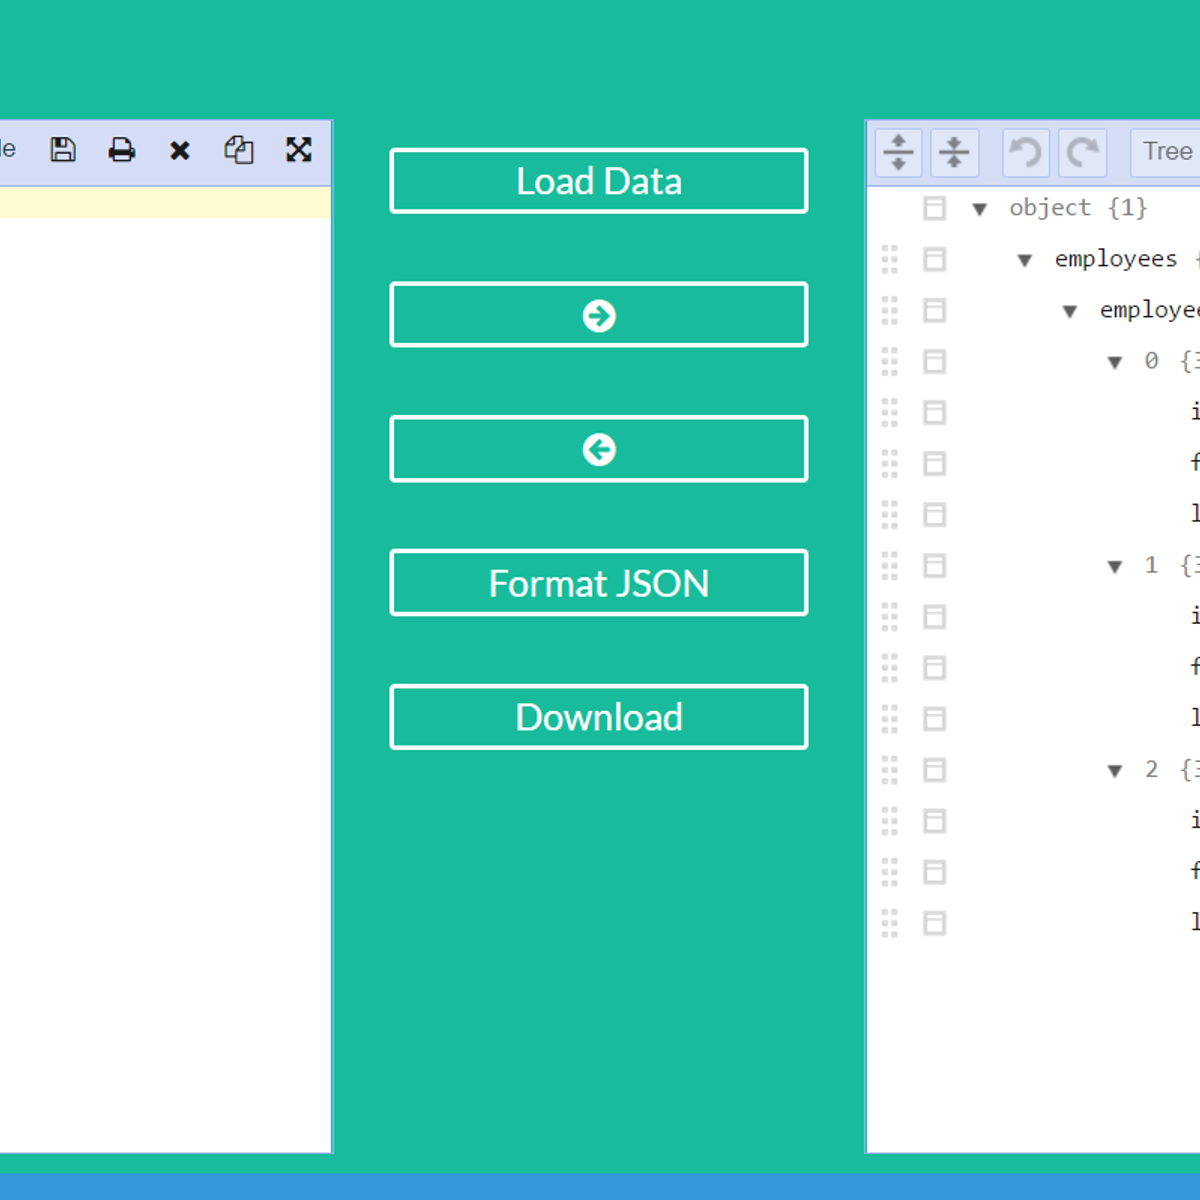Open the action menu for employees row
This screenshot has width=1200, height=1200.
click(934, 259)
